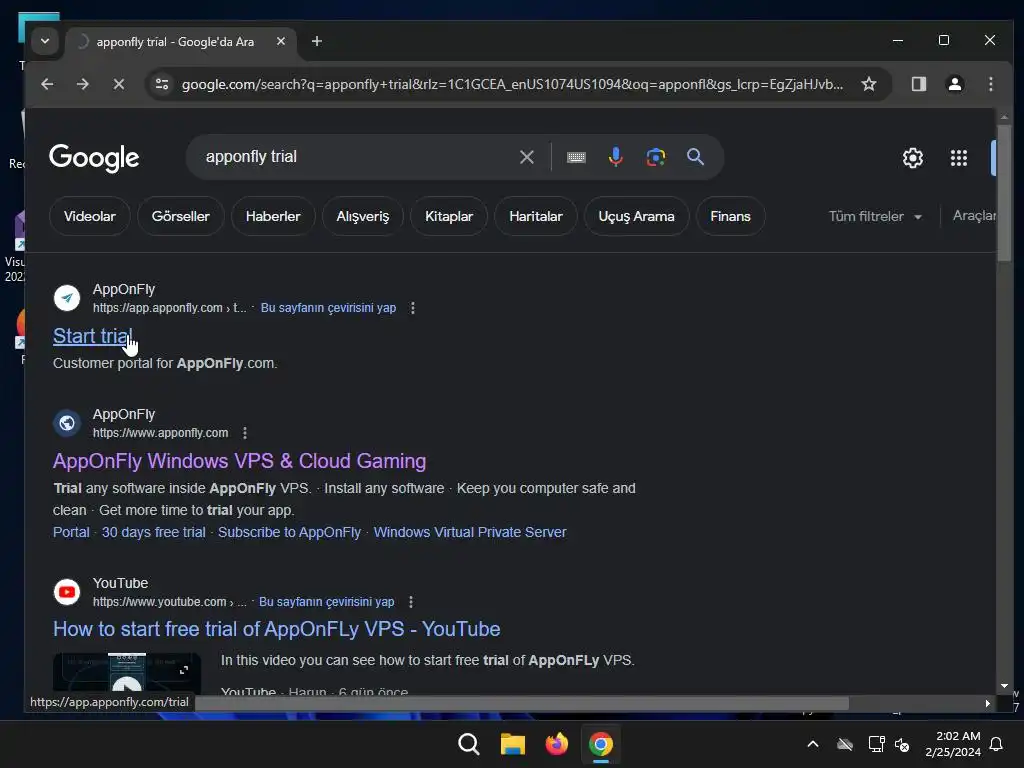Switch to Görseller results
1024x768 pixels.
click(x=181, y=216)
